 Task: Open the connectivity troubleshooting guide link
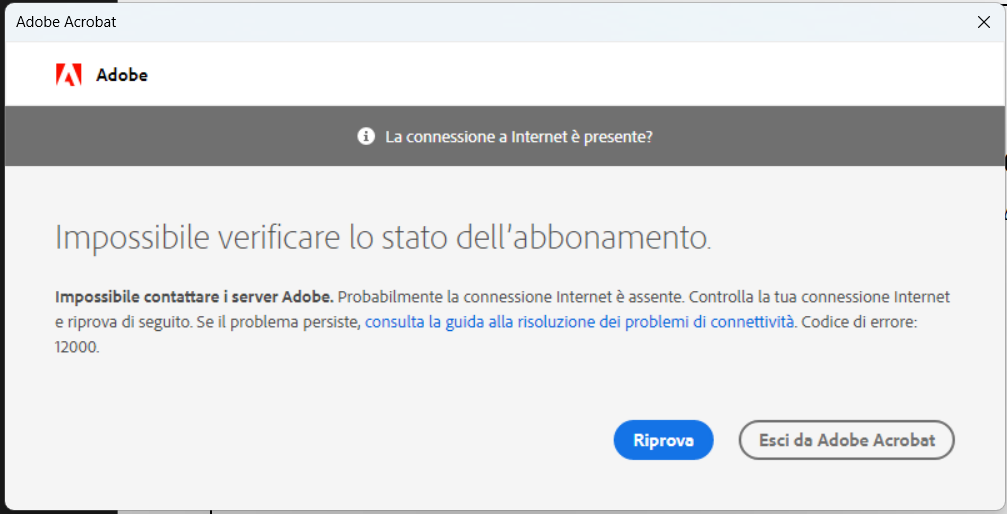(579, 322)
